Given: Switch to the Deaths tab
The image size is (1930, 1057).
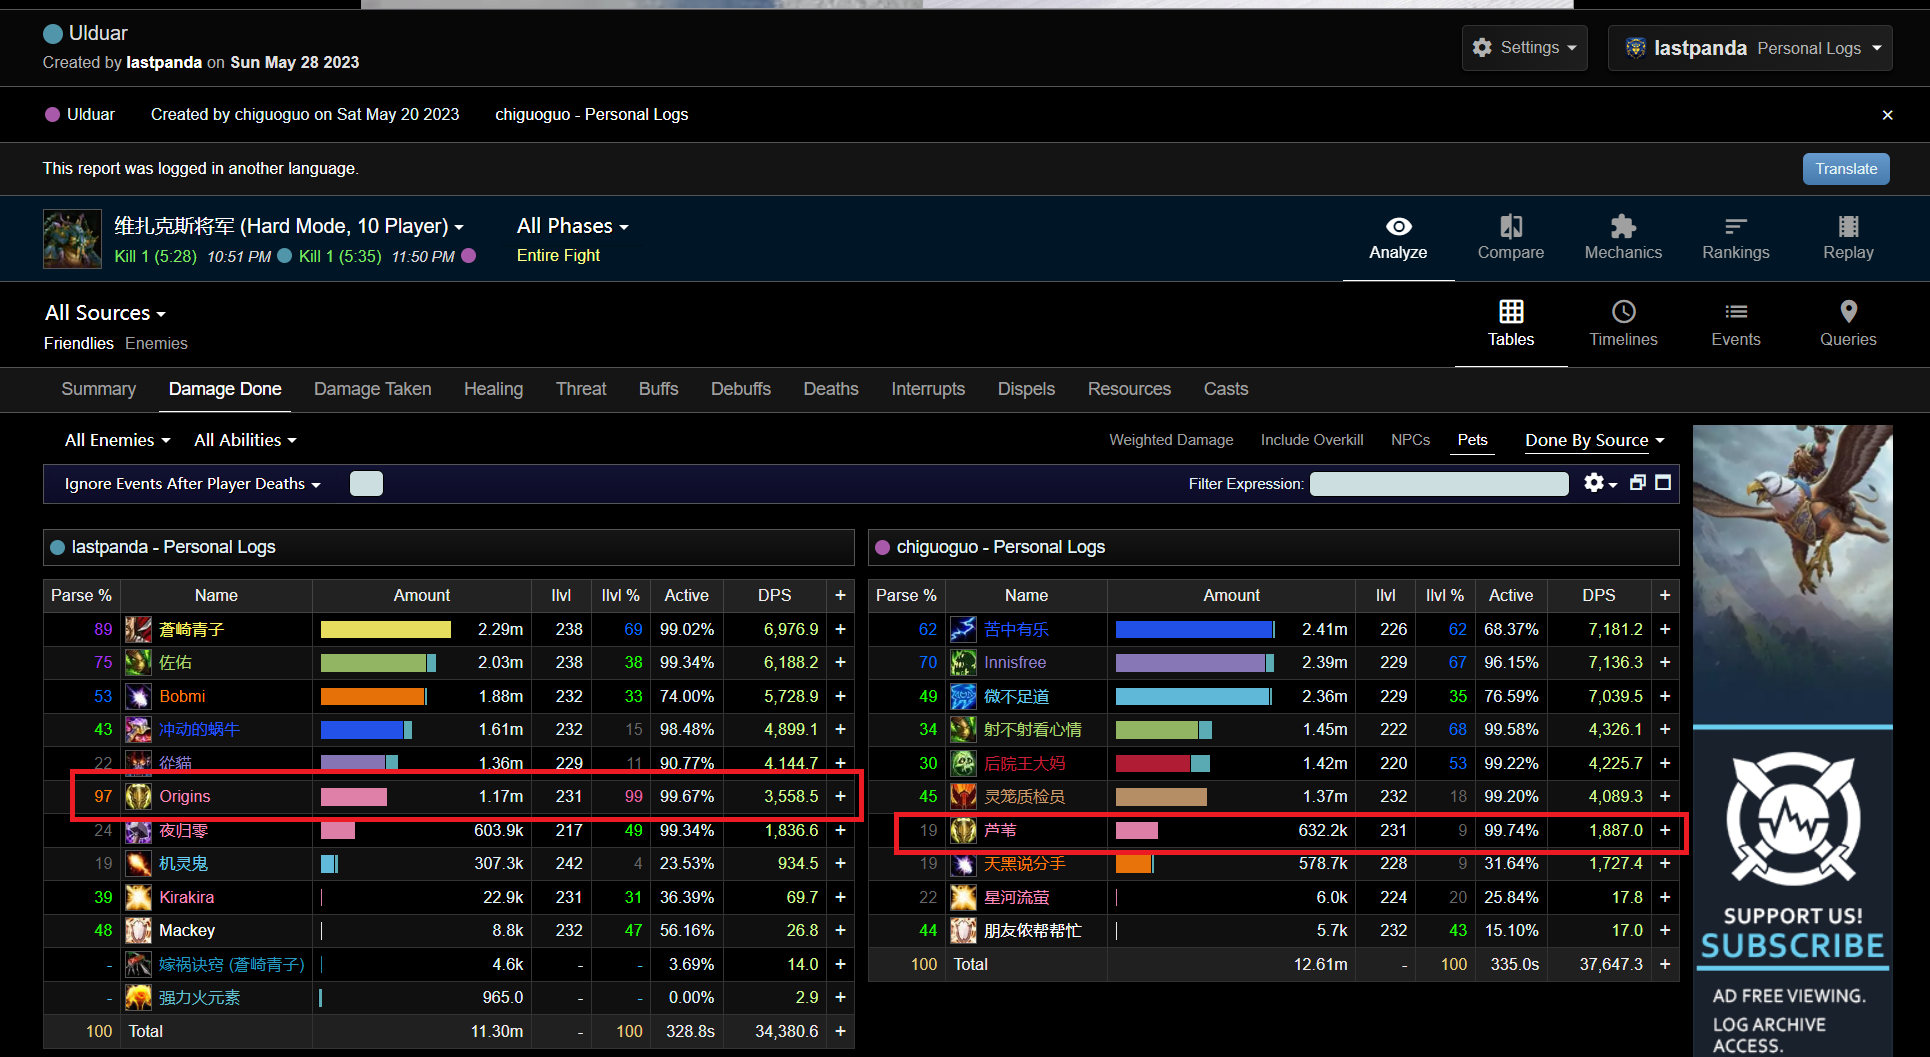Looking at the screenshot, I should coord(830,389).
